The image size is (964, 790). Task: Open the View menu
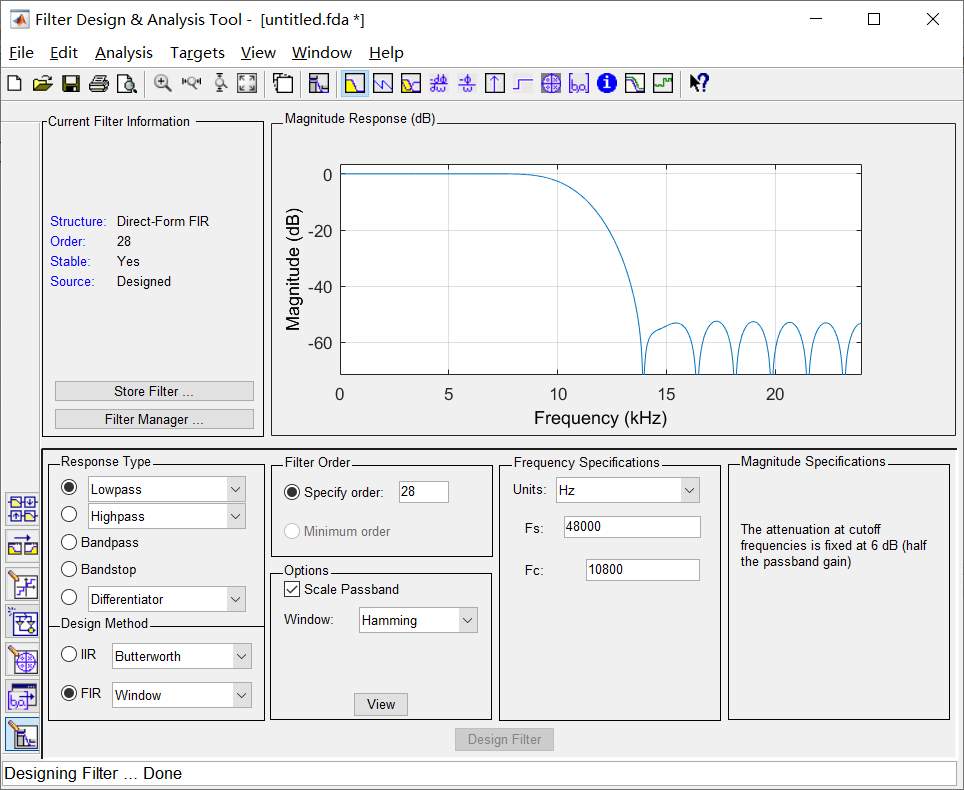click(x=258, y=53)
